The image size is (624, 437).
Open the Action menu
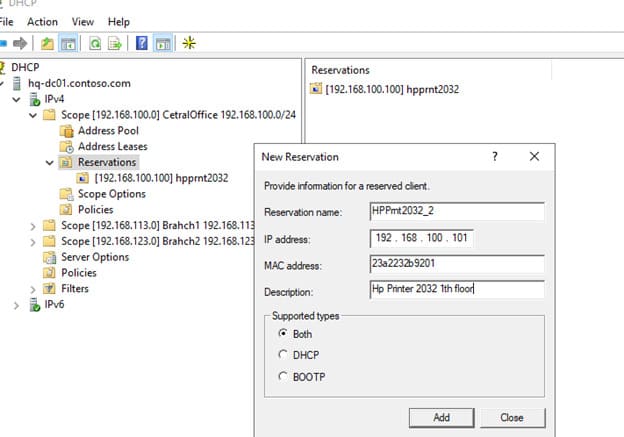tap(42, 22)
